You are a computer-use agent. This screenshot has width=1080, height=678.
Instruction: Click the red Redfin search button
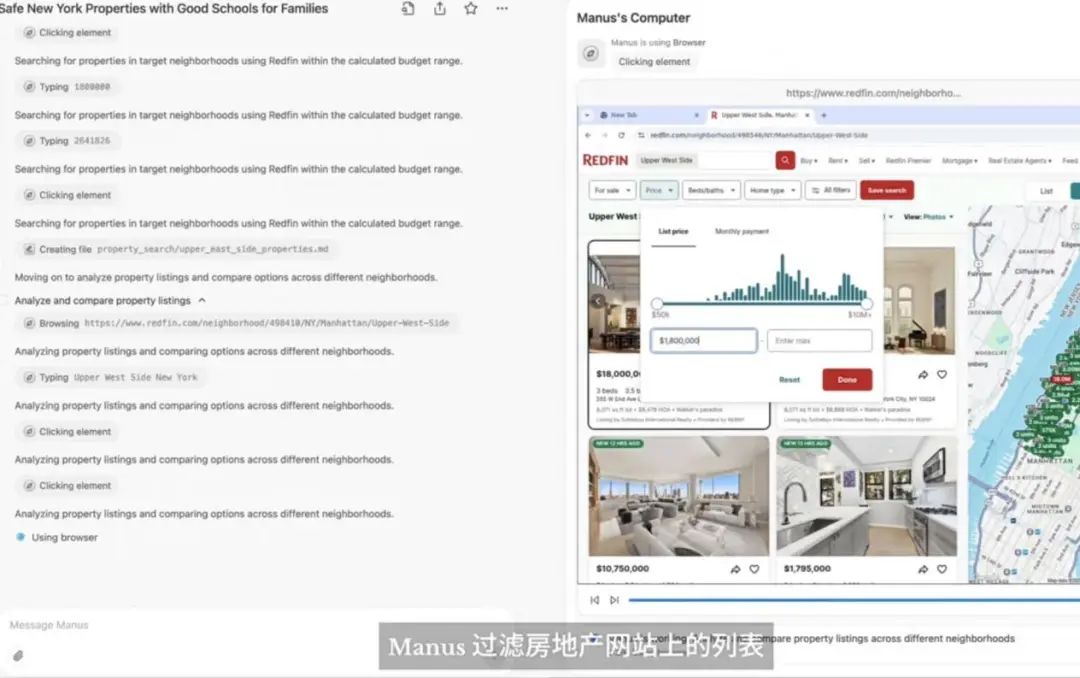click(785, 161)
